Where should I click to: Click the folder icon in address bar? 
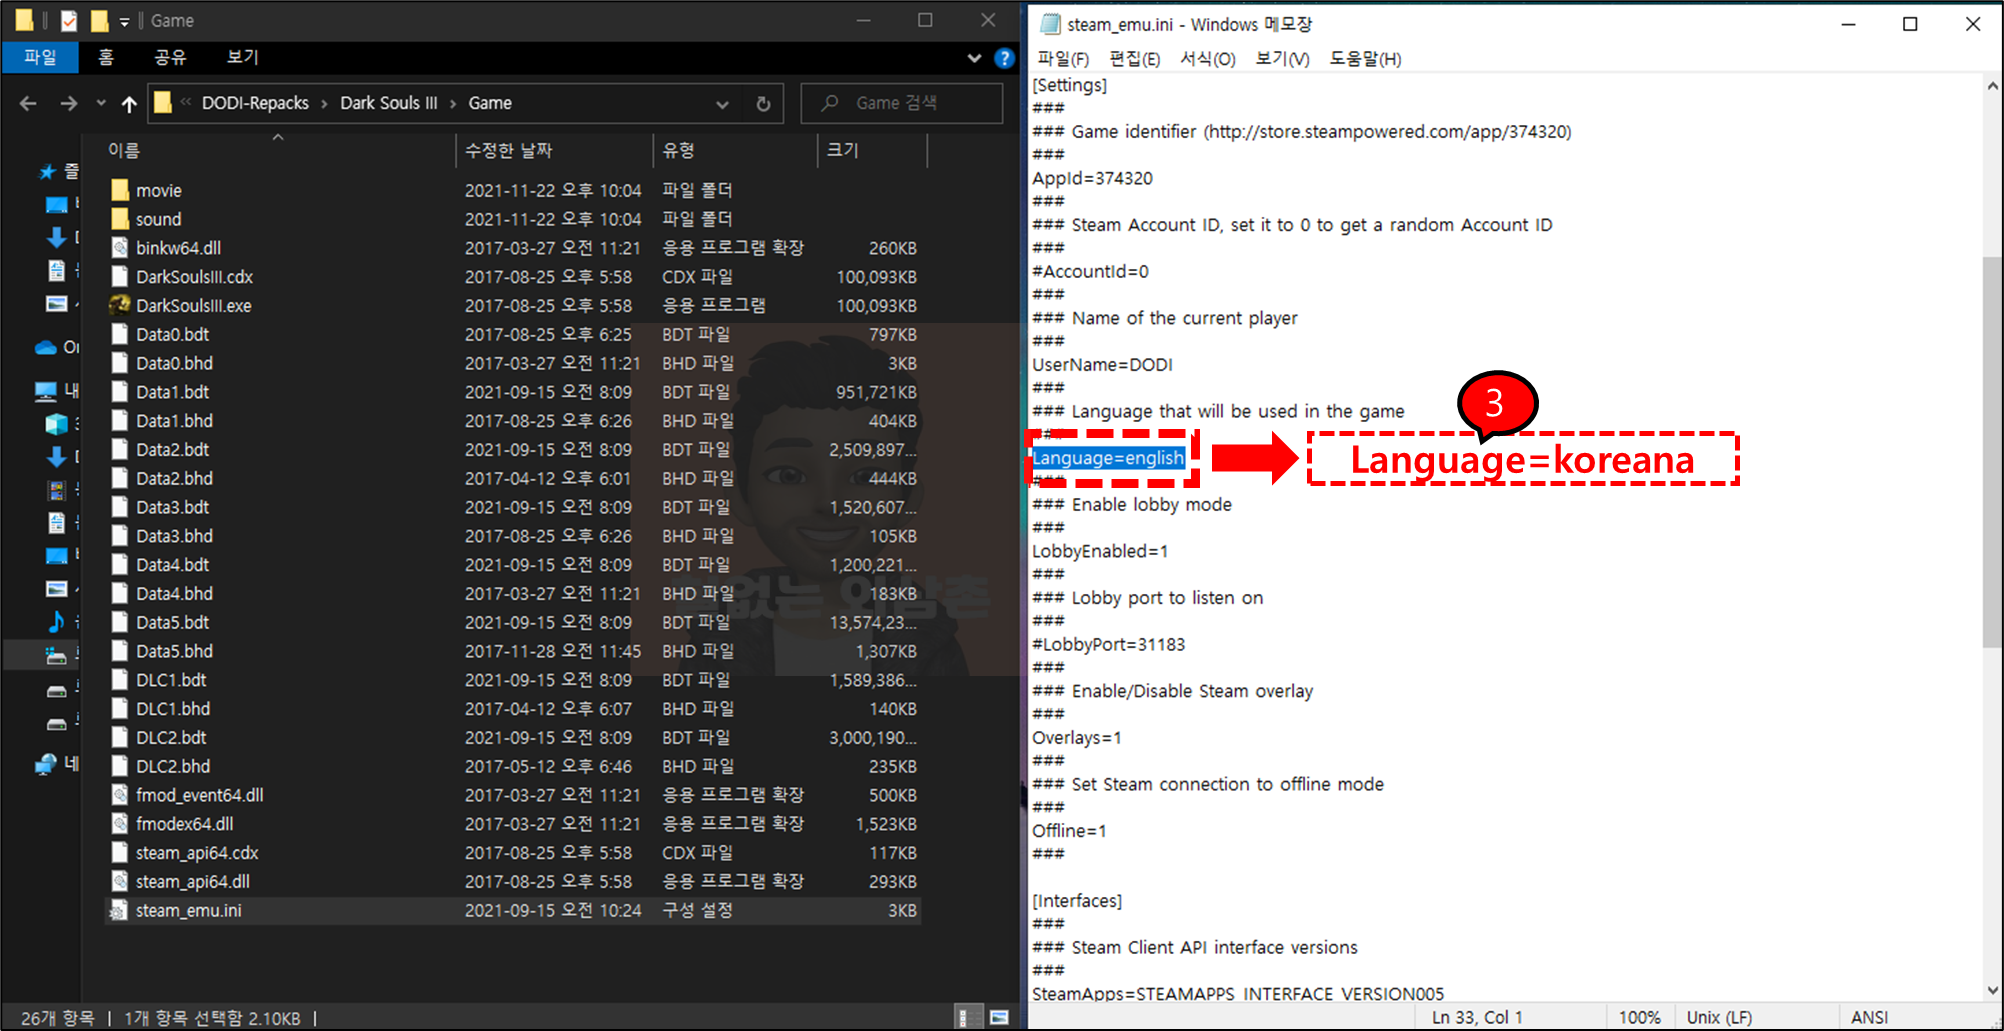163,102
